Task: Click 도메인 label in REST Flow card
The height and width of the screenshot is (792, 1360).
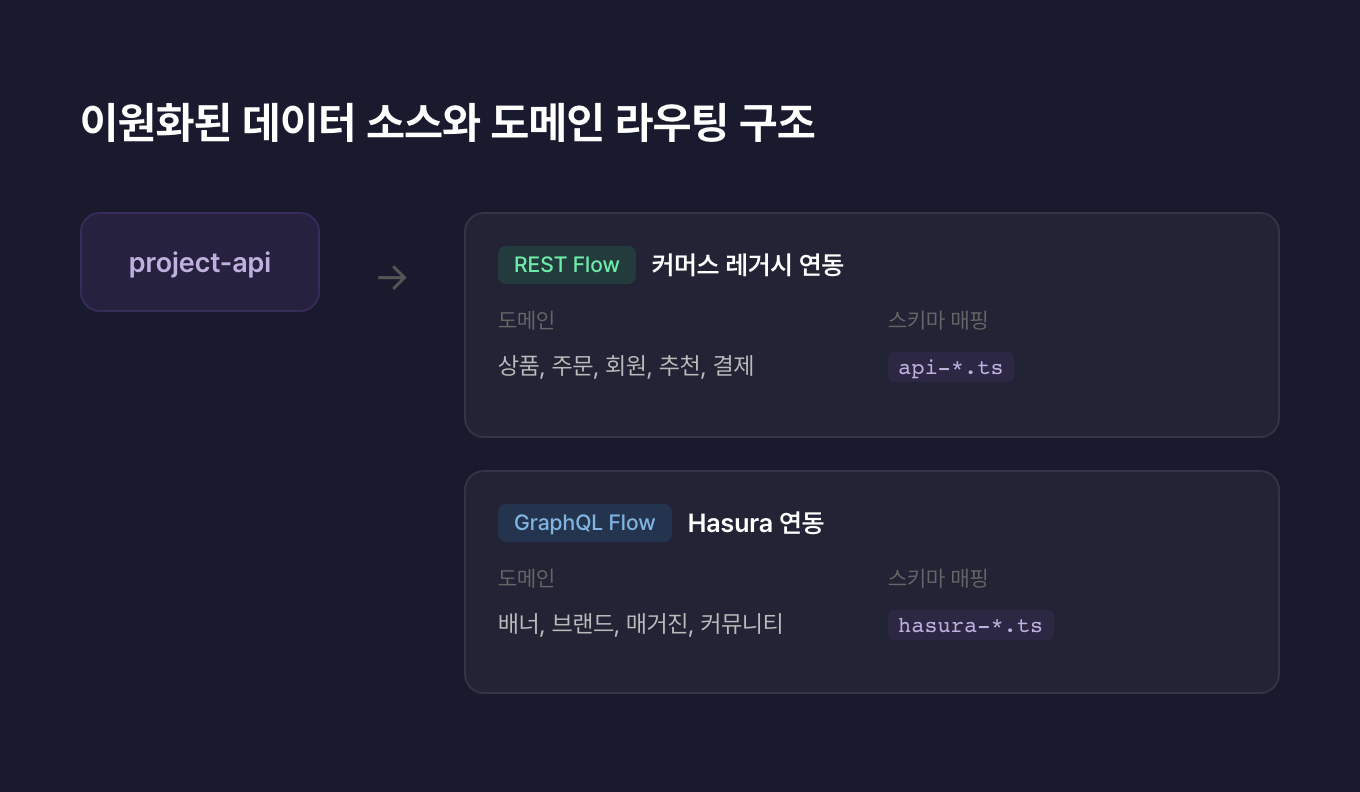Action: [x=526, y=320]
